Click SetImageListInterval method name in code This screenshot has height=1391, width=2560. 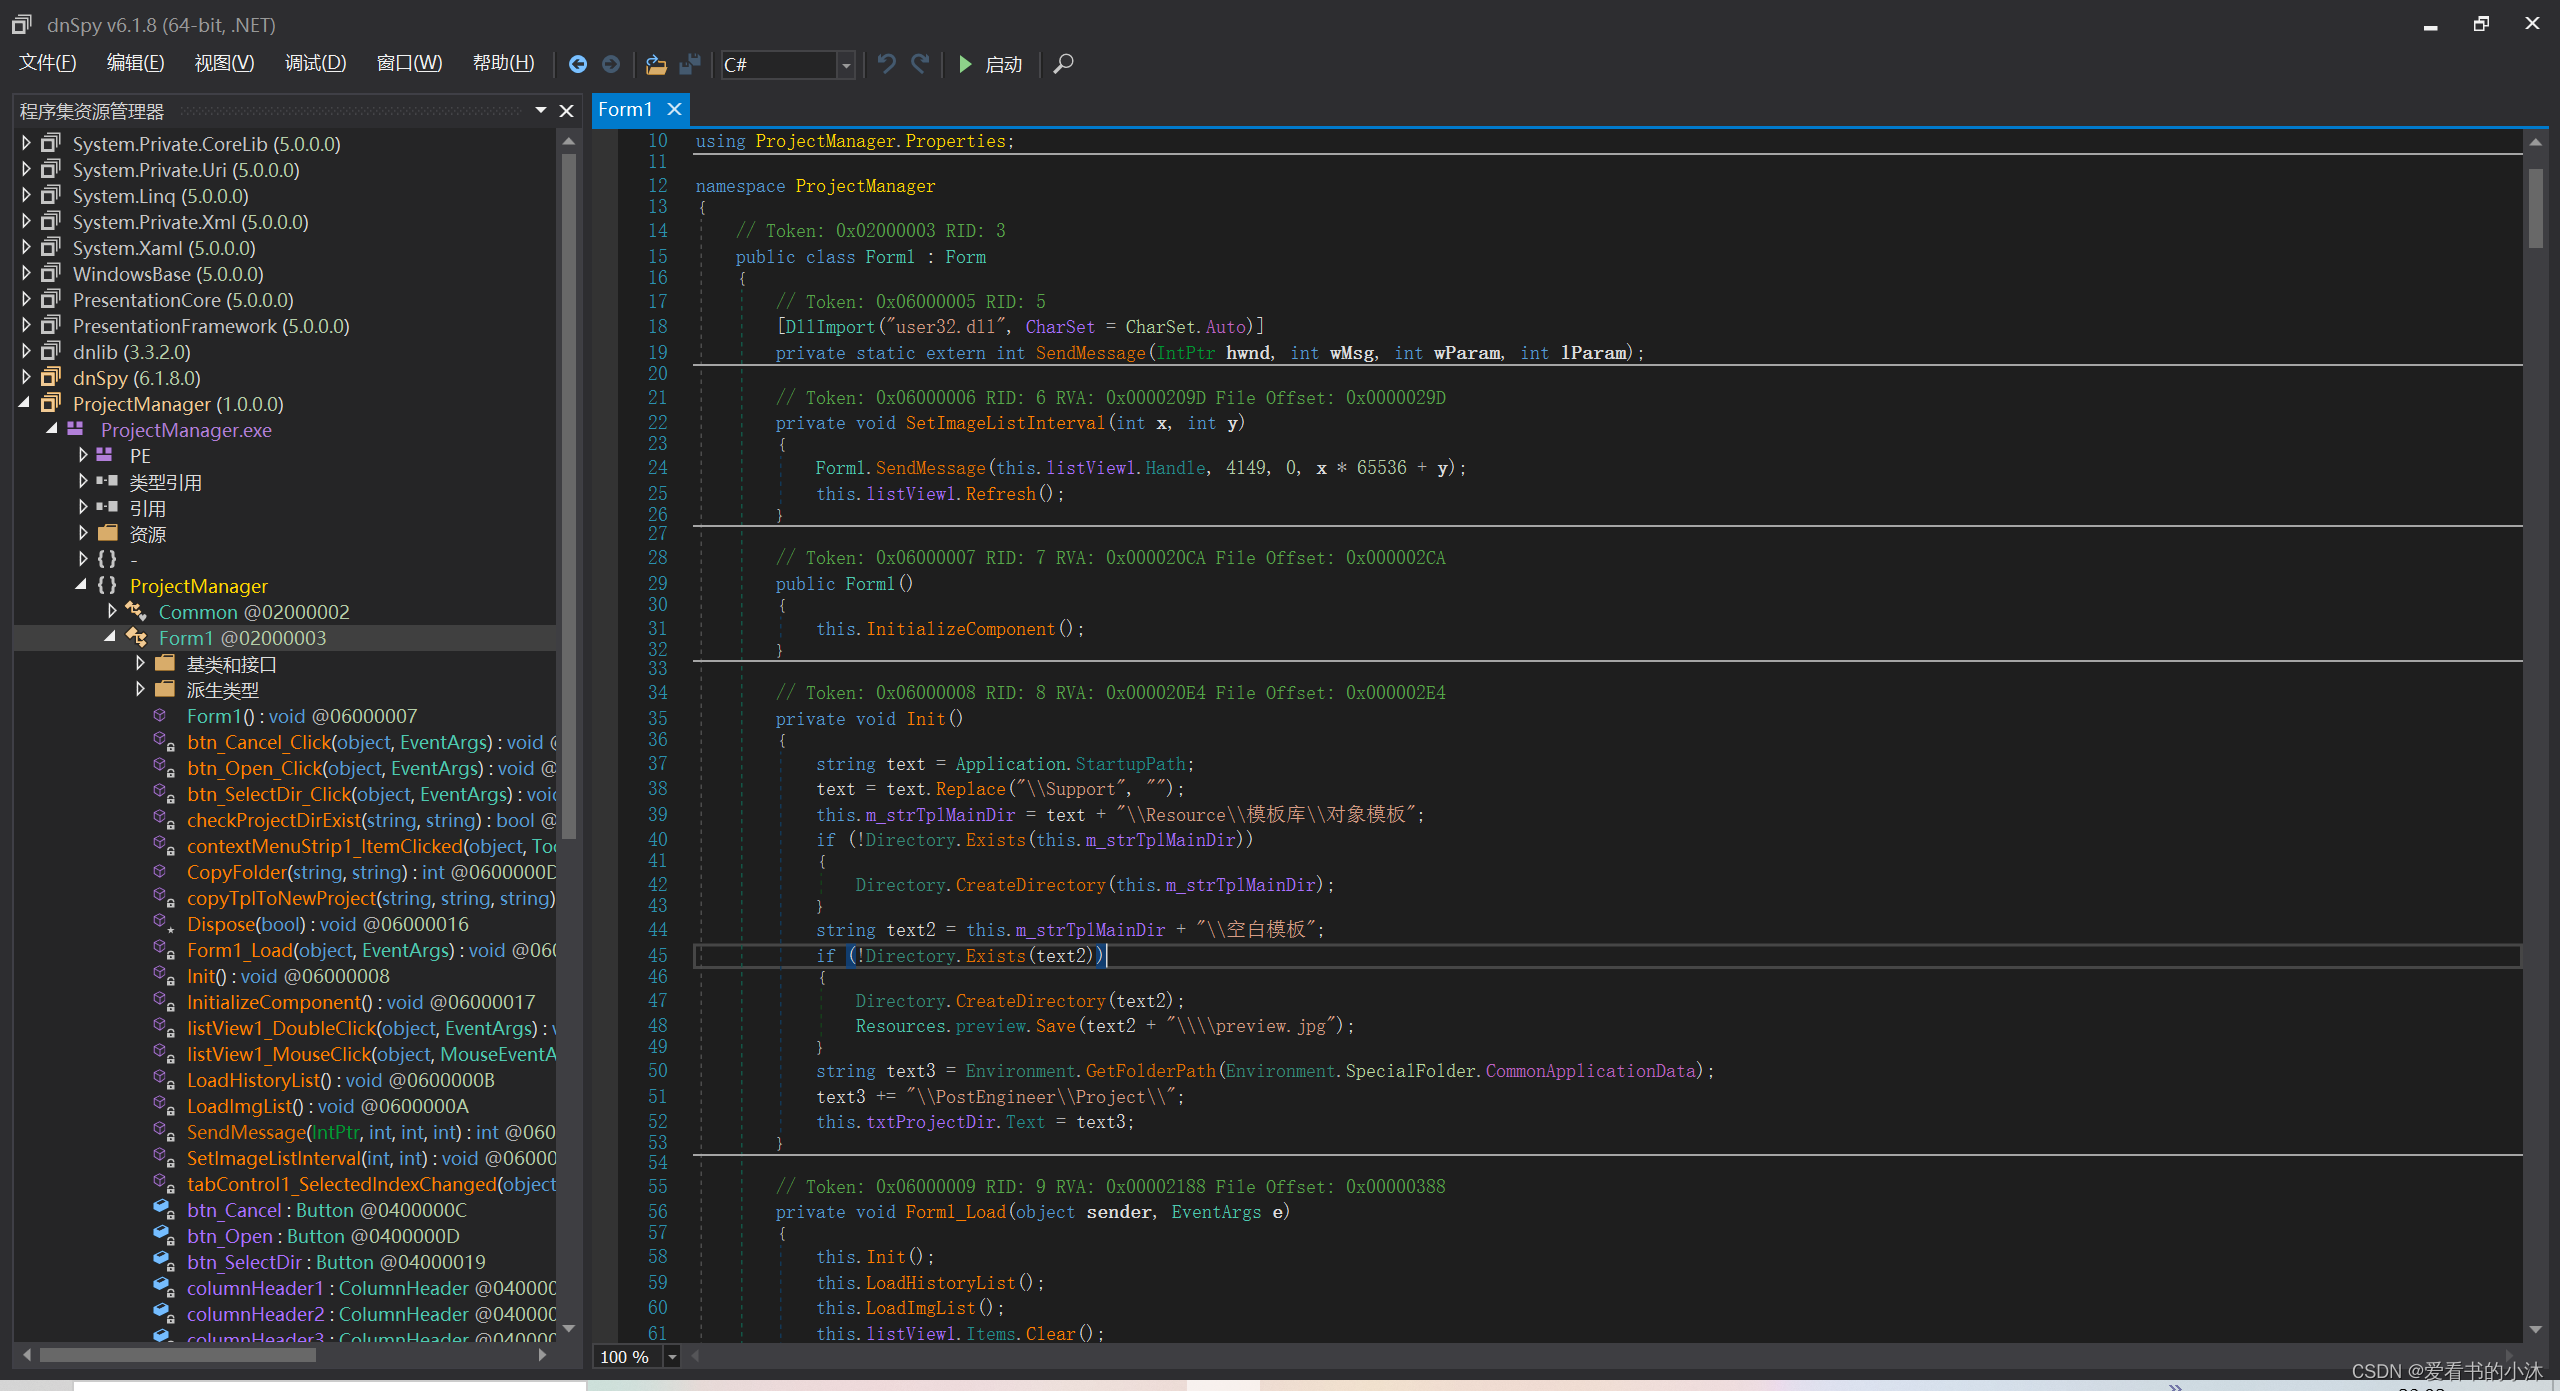coord(1005,423)
